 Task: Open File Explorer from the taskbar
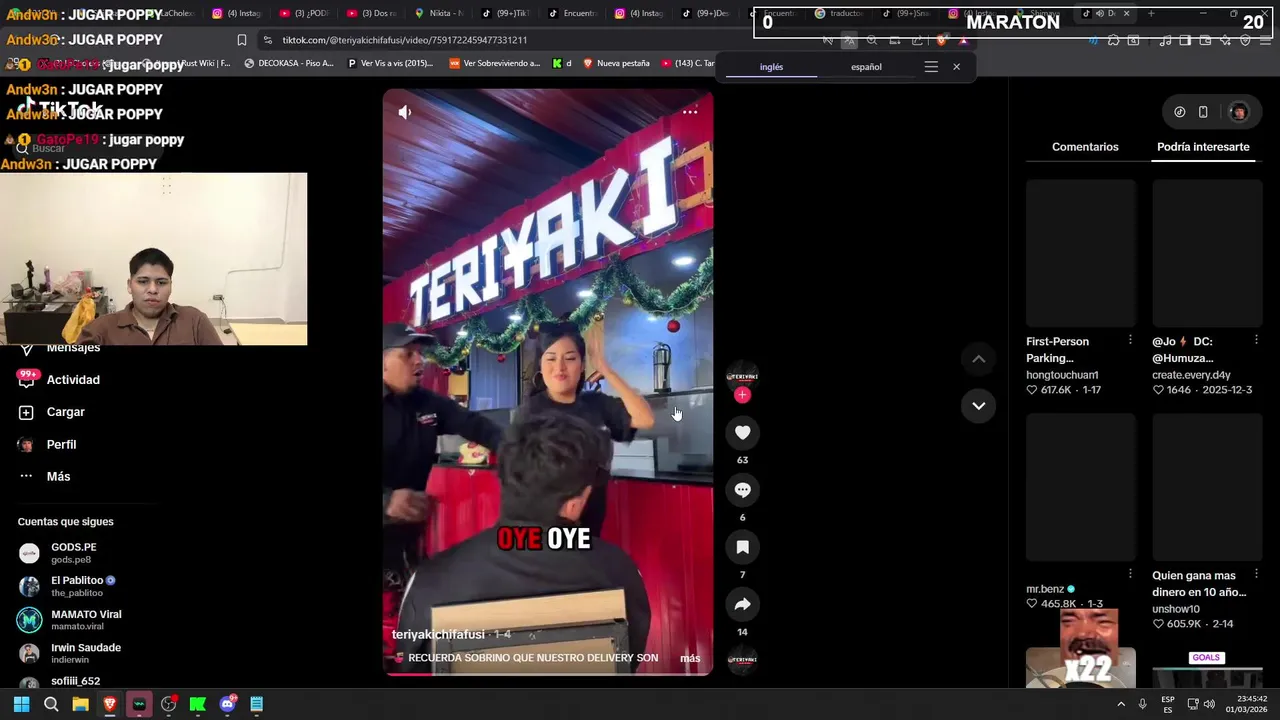click(x=80, y=704)
